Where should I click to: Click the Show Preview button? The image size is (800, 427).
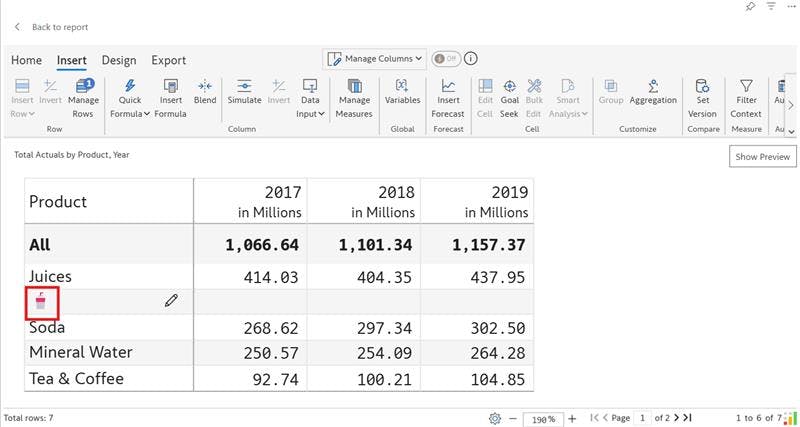click(763, 157)
